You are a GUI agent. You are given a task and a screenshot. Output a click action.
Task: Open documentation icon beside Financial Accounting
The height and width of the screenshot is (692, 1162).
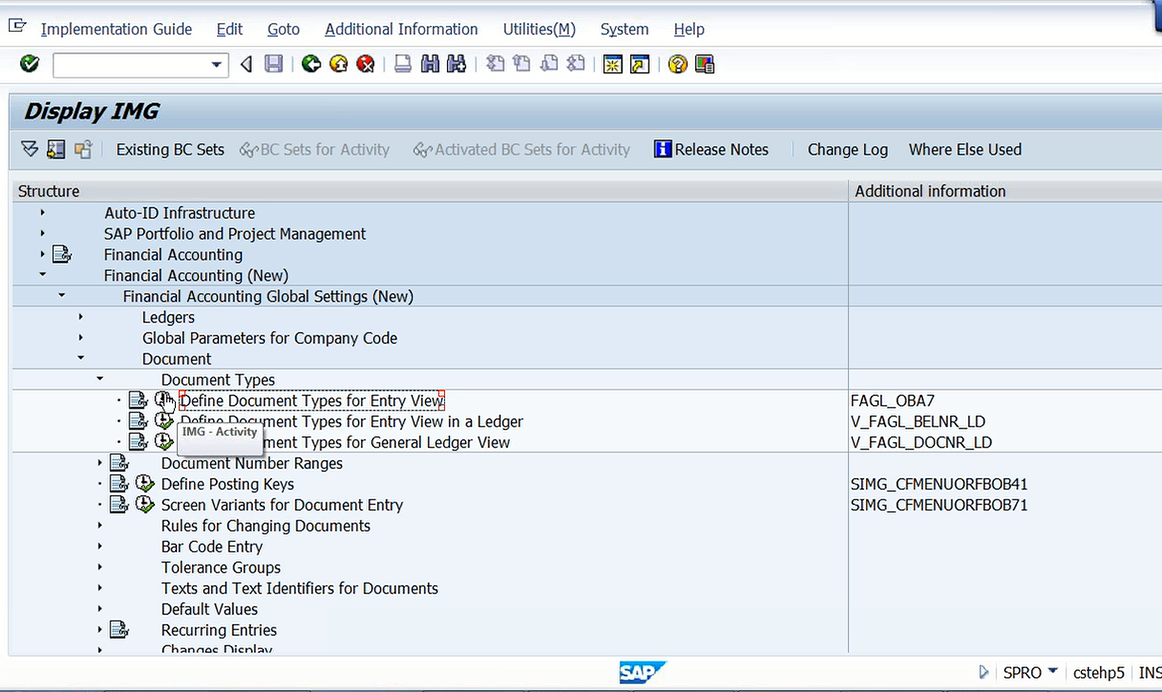(62, 255)
